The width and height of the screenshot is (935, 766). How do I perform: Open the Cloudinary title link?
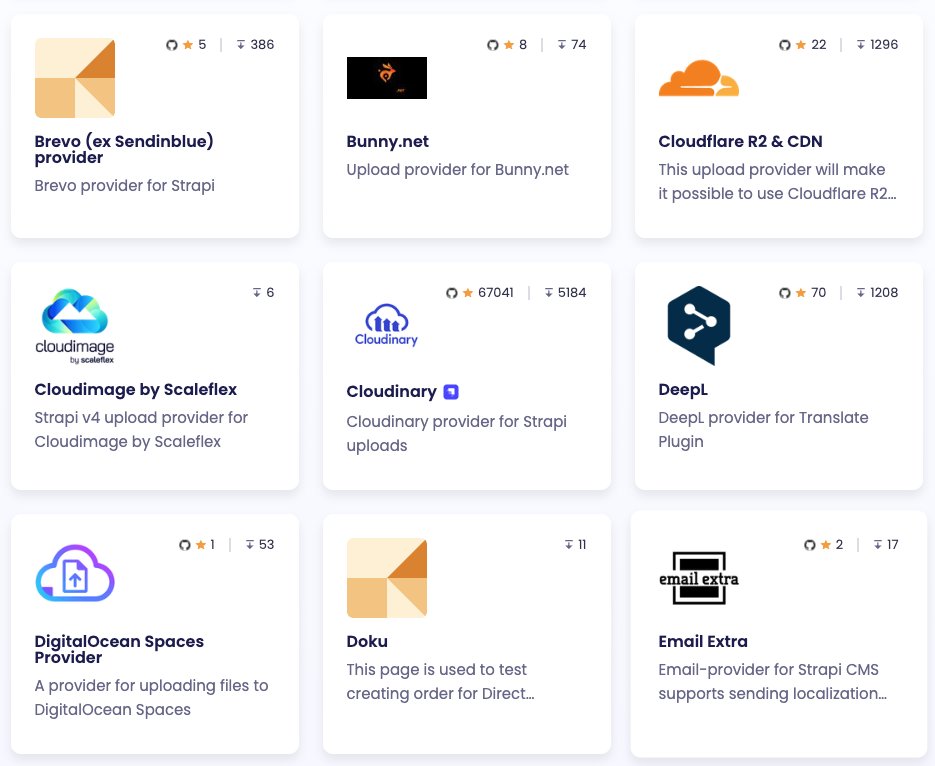pyautogui.click(x=392, y=392)
